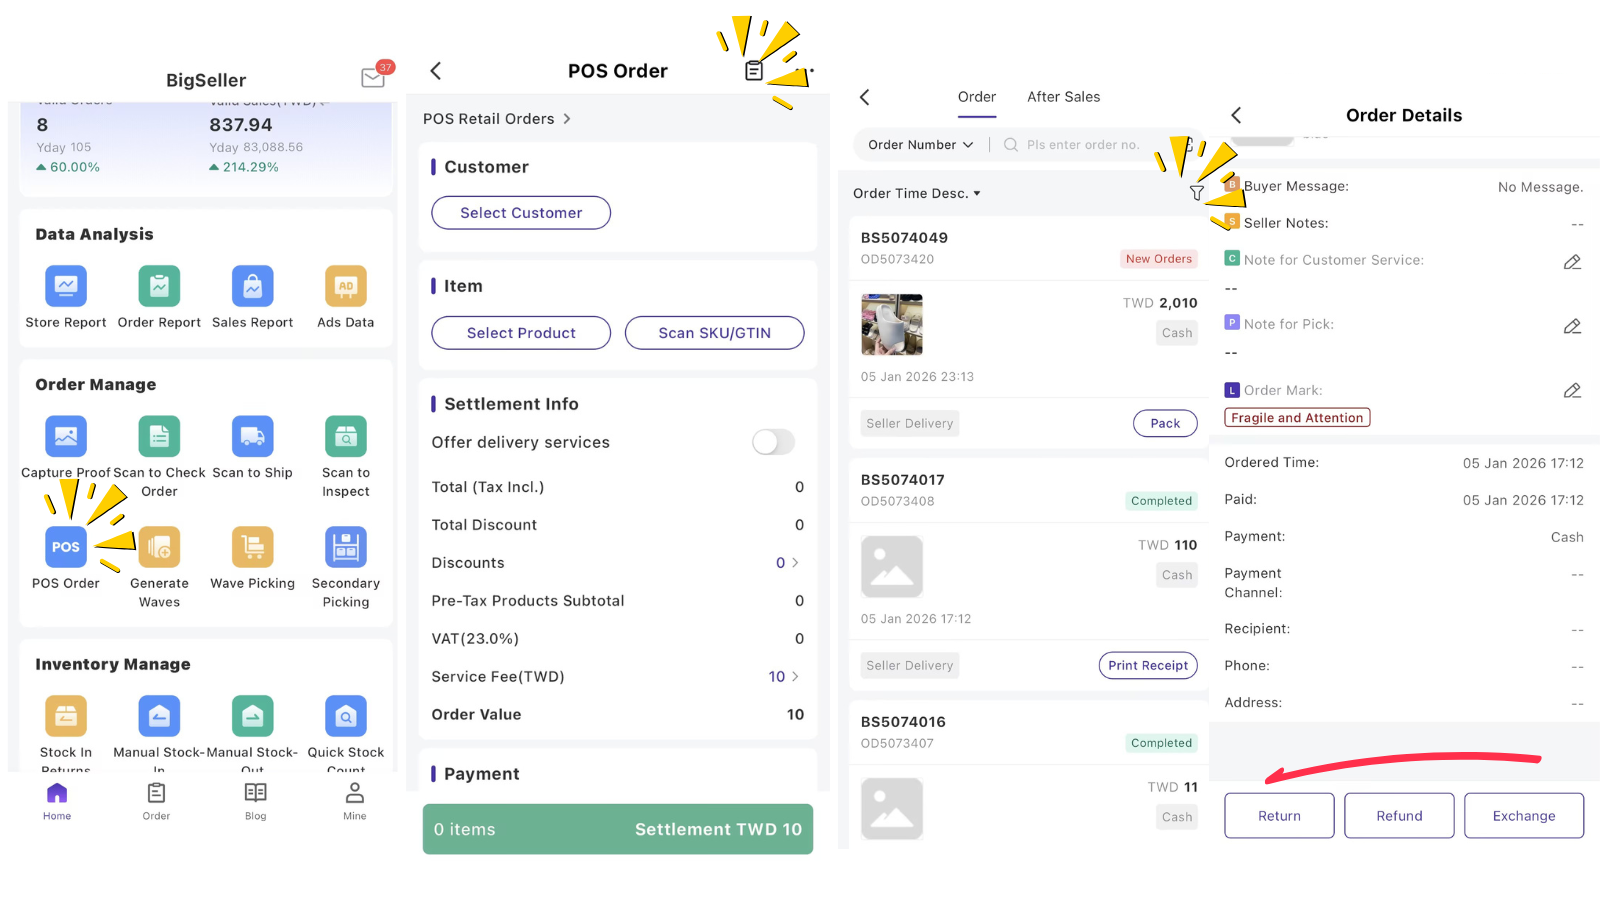Toggle Offer delivery services switch
The image size is (1600, 900).
[774, 442]
